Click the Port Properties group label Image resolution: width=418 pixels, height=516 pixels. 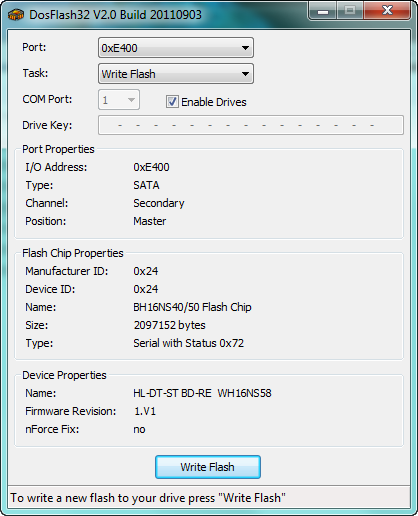click(x=58, y=149)
